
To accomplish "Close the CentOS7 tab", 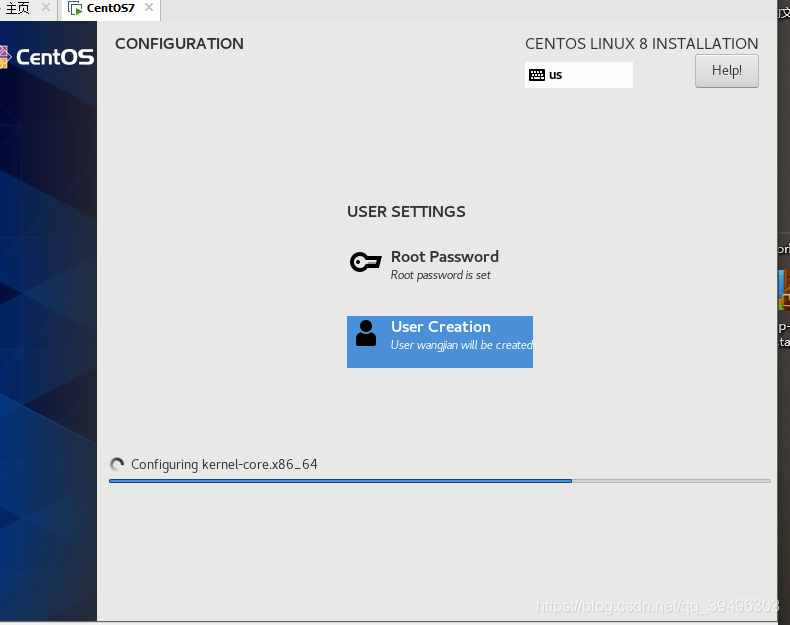I will pos(149,8).
